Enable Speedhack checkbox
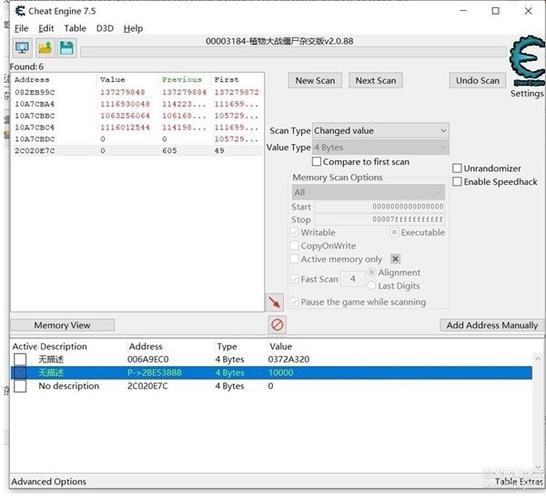 tap(457, 181)
